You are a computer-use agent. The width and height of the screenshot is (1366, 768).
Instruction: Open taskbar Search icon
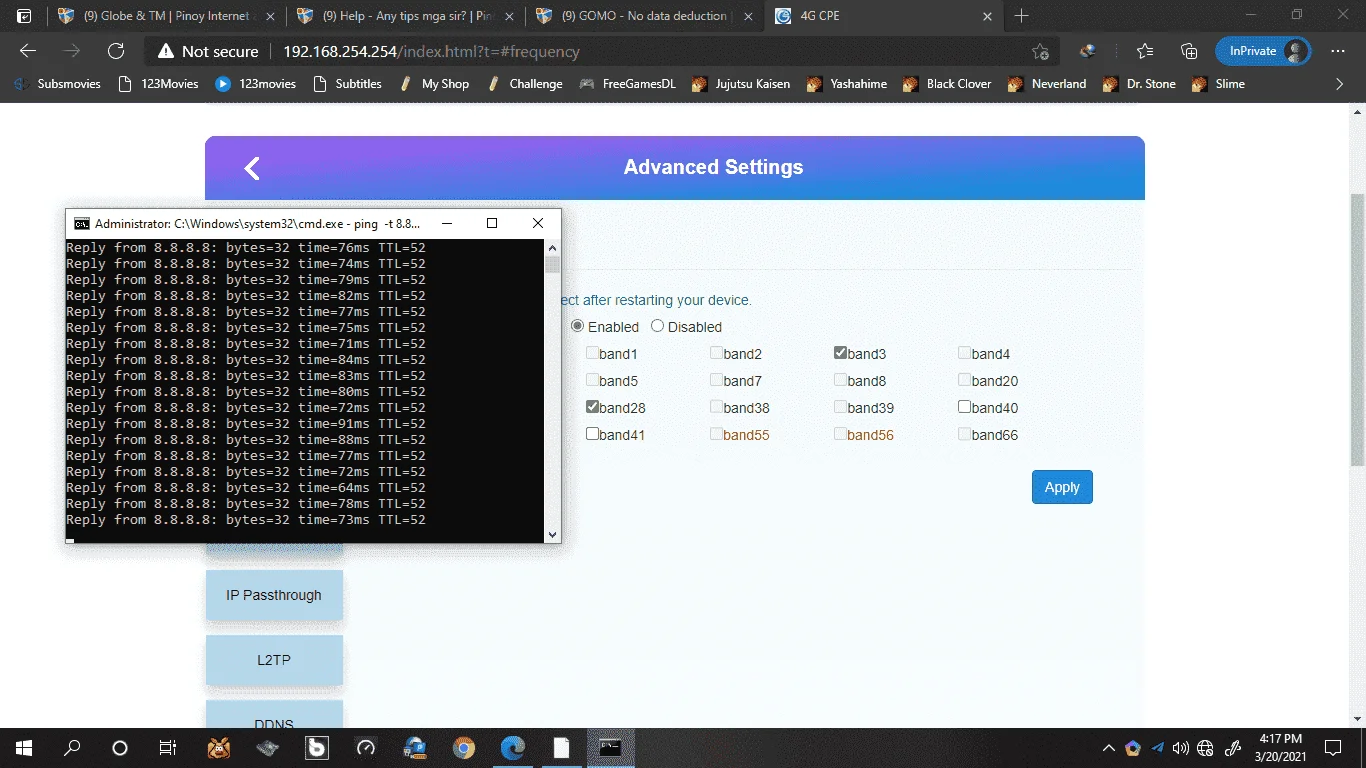(x=72, y=747)
